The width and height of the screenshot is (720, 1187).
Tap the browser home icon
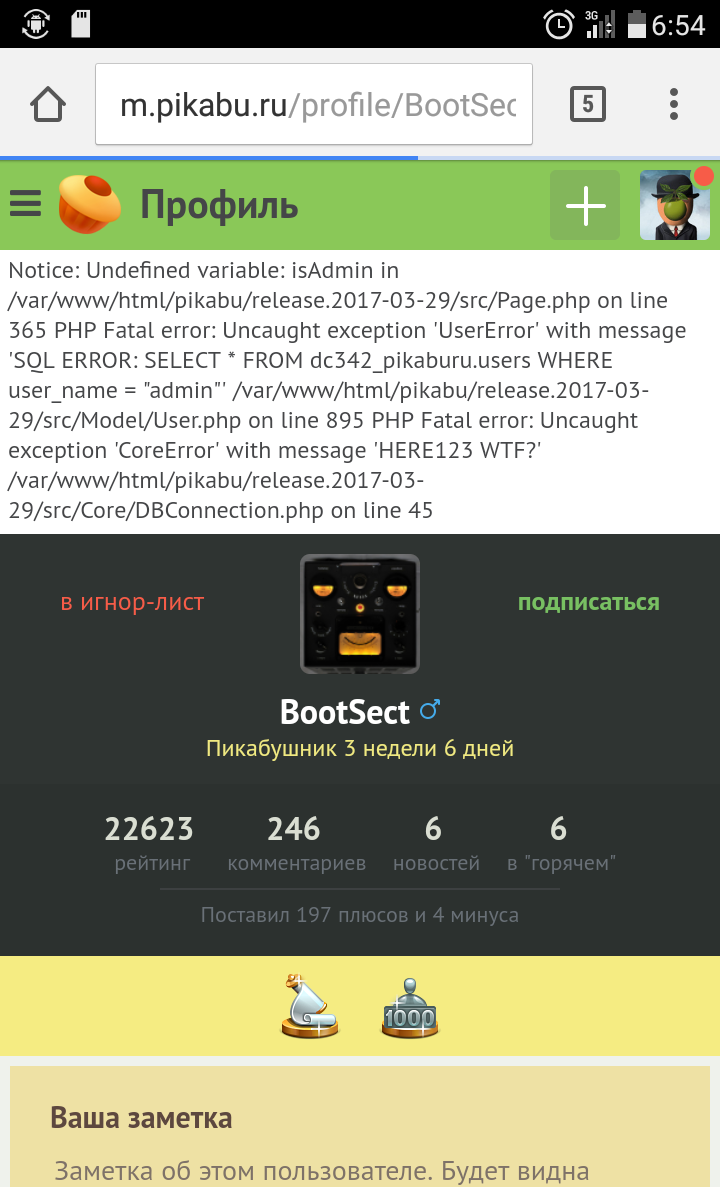click(x=48, y=104)
